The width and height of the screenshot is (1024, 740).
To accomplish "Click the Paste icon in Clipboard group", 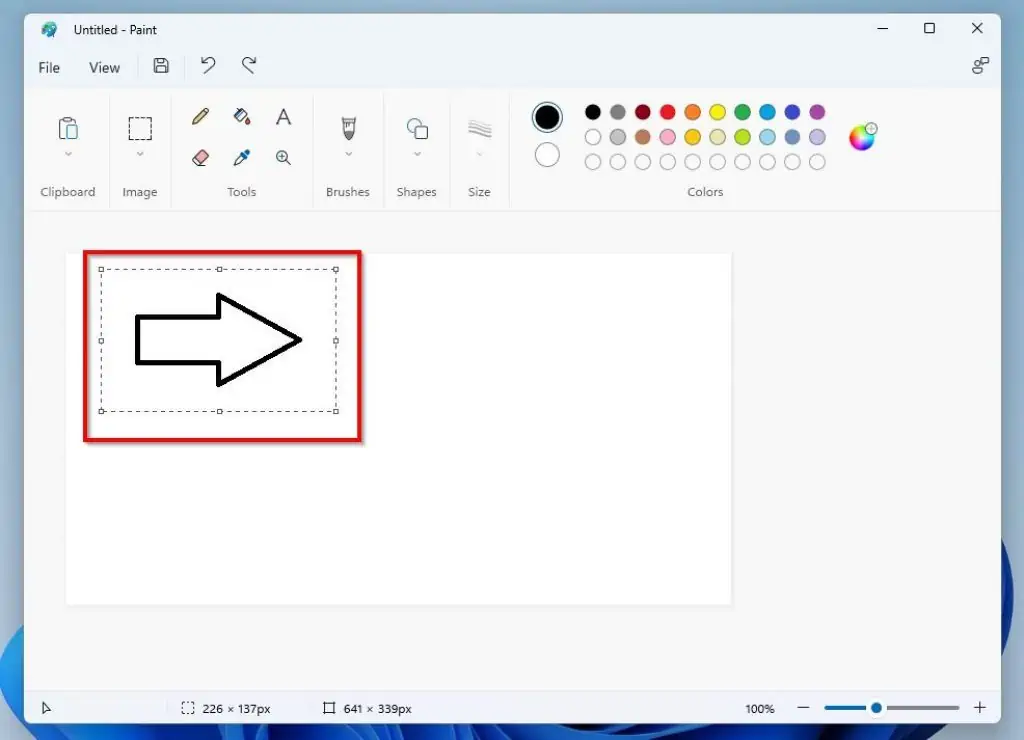I will point(67,128).
